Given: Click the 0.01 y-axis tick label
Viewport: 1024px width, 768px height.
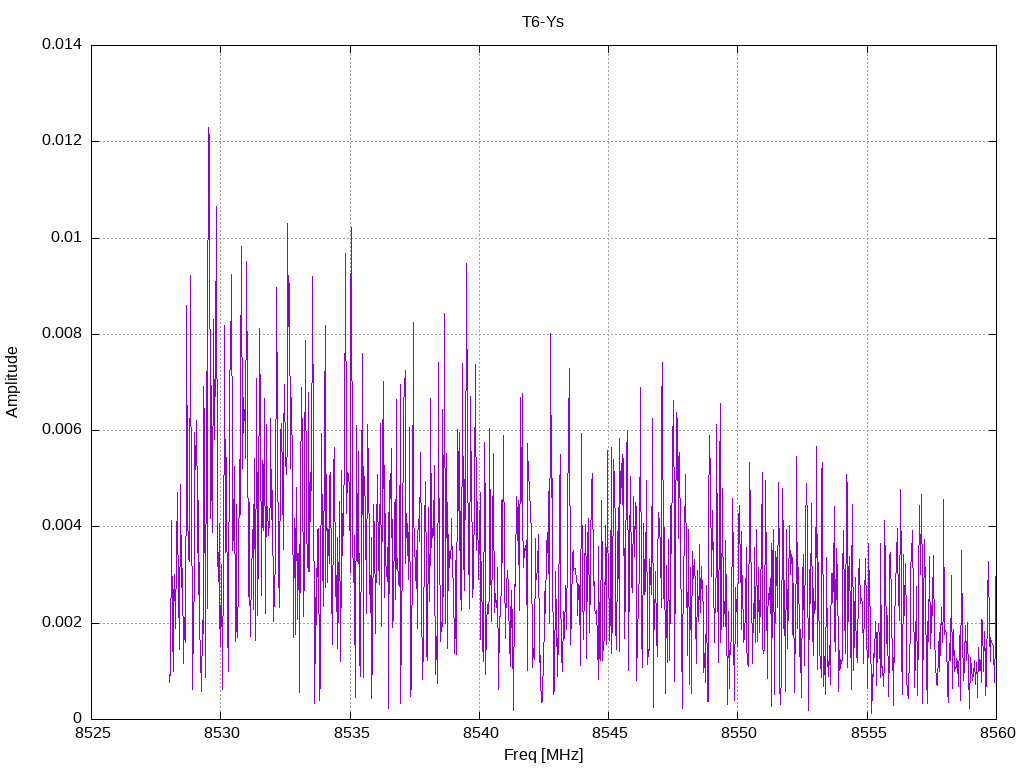Looking at the screenshot, I should coord(67,237).
